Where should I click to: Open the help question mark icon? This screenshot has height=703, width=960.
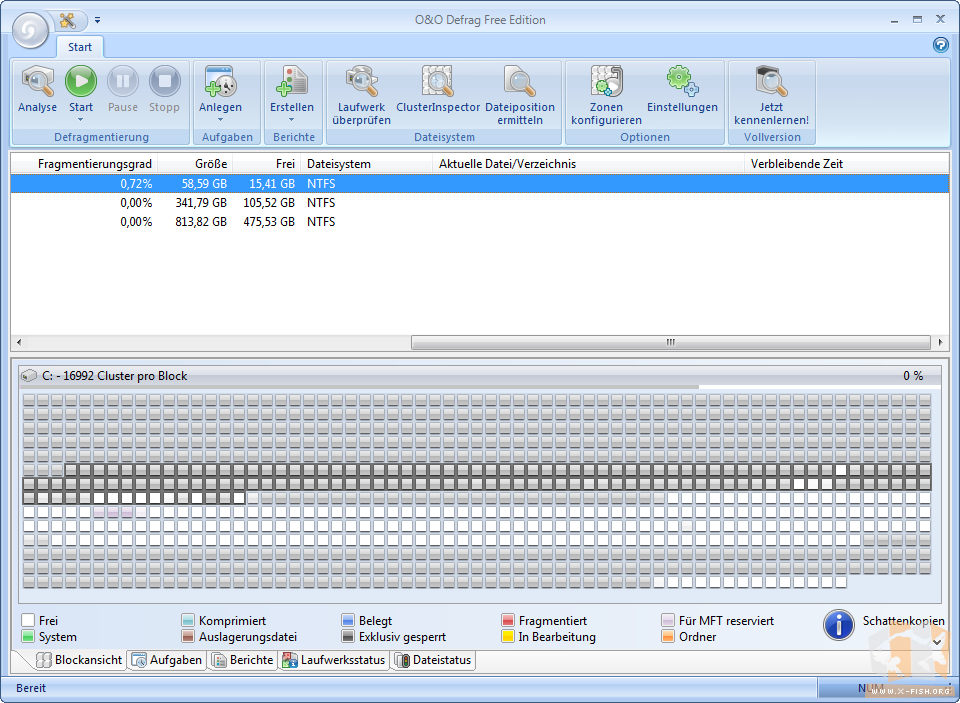tap(940, 45)
